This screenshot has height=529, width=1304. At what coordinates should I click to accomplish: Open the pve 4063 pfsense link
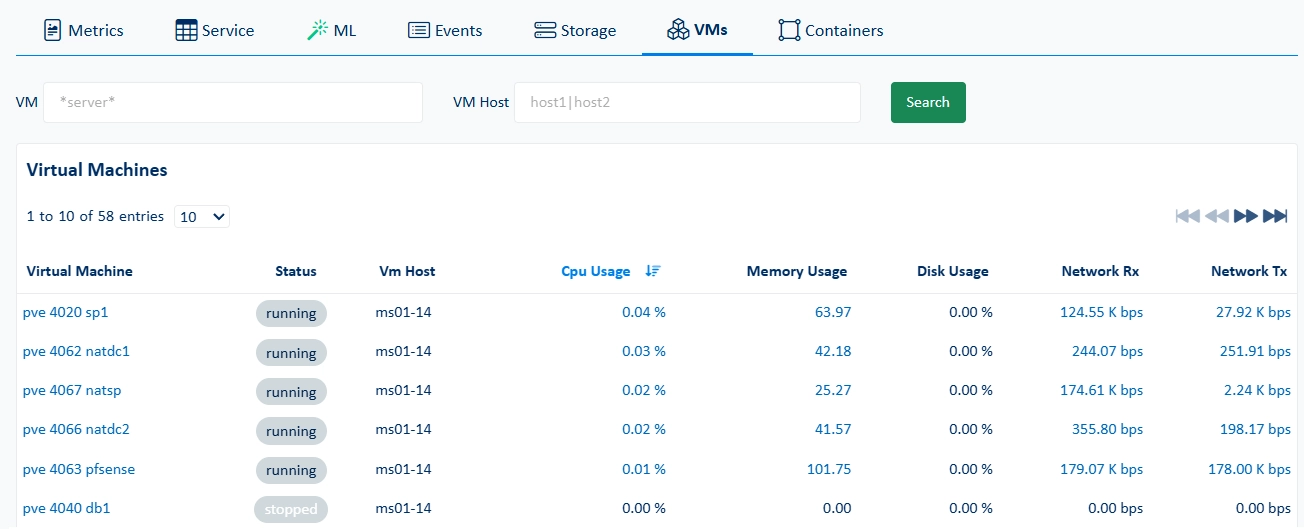[79, 469]
